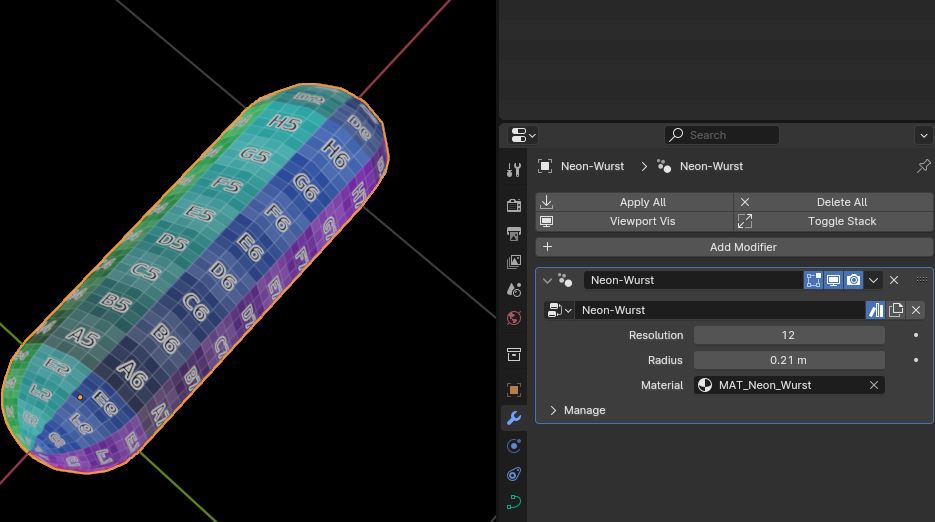Toggle modifier render visibility
This screenshot has width=935, height=522.
click(x=853, y=281)
